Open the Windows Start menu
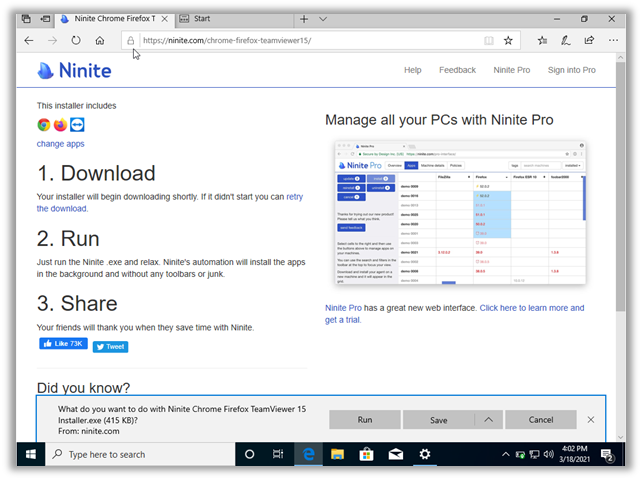Image resolution: width=642 pixels, height=480 pixels. coord(31,454)
